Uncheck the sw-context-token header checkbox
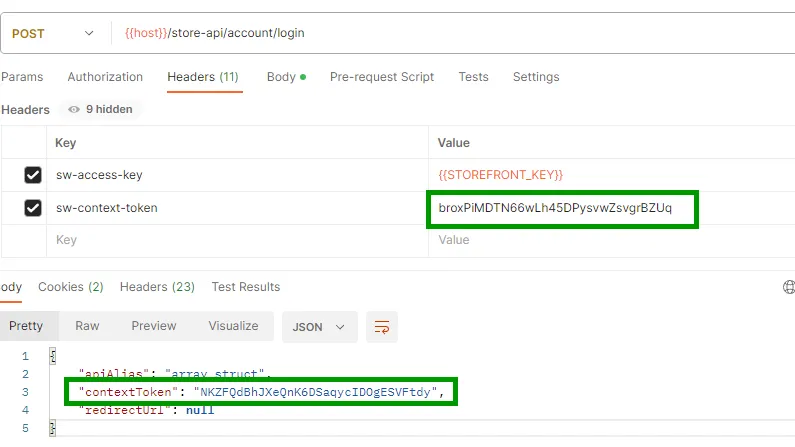 click(33, 208)
